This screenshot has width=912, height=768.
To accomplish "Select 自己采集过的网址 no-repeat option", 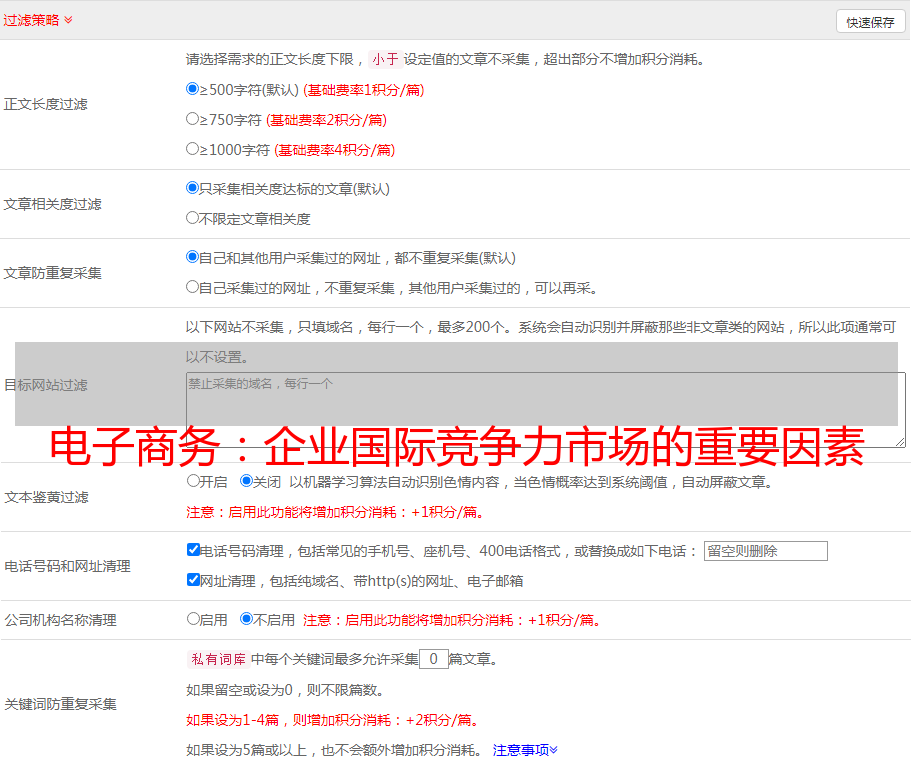I will pos(193,287).
